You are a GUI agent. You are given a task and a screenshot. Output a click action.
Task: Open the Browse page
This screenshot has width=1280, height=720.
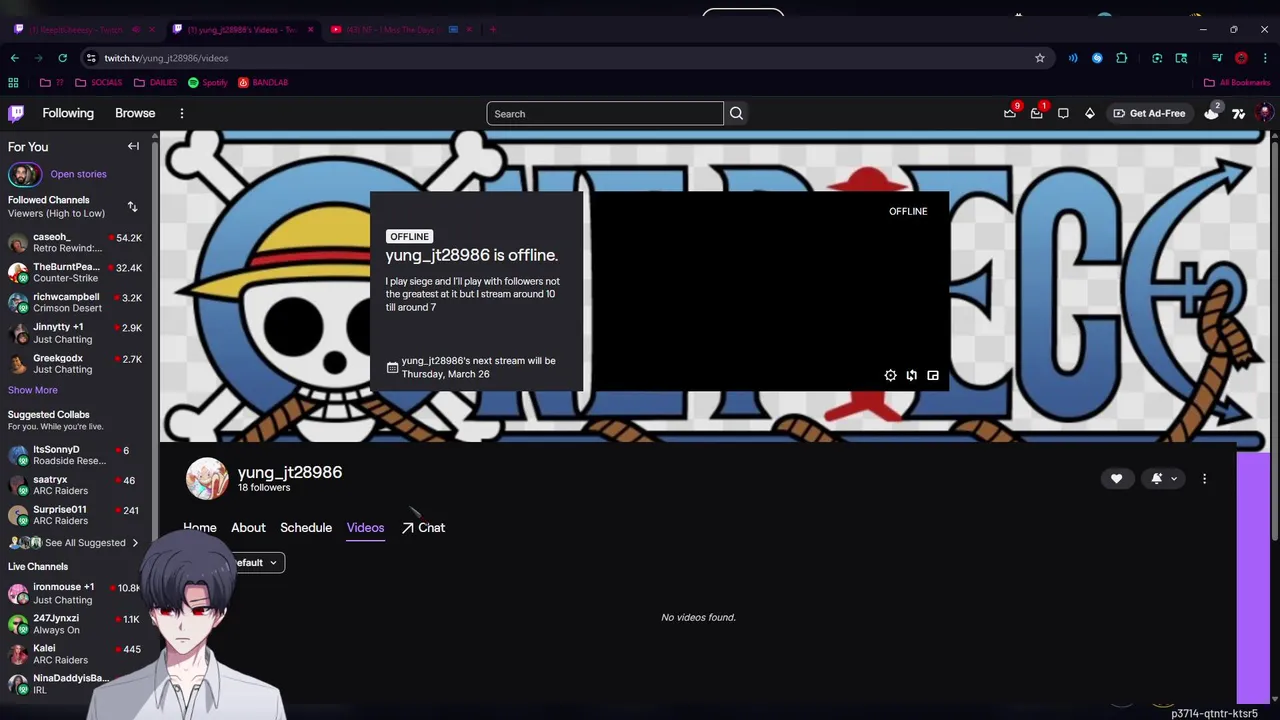(x=135, y=113)
